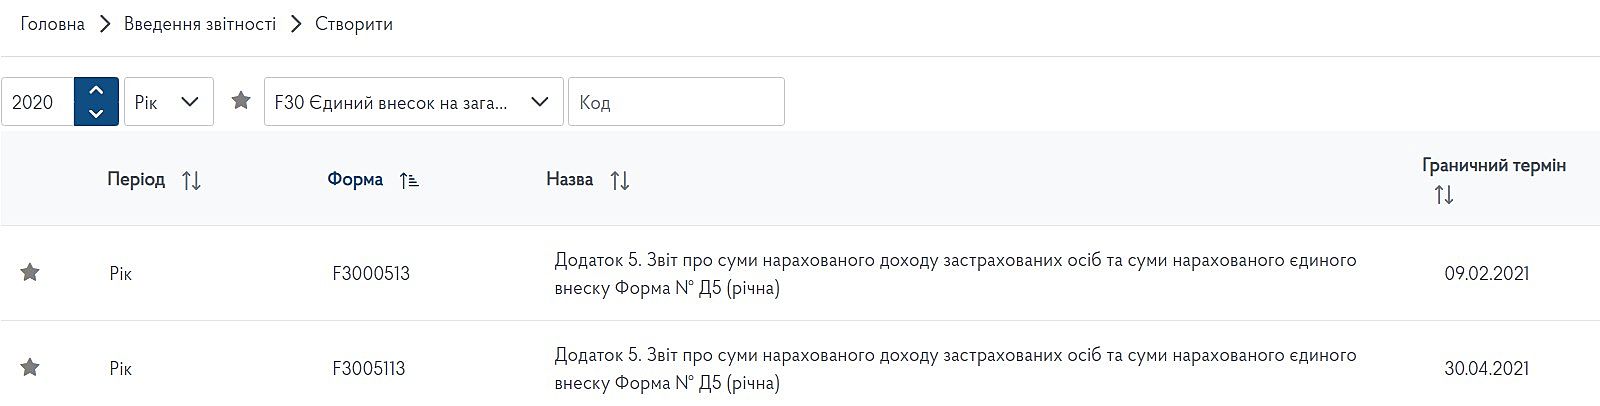This screenshot has width=1600, height=406.
Task: Click the sort icon next to Форма
Action: [x=408, y=181]
